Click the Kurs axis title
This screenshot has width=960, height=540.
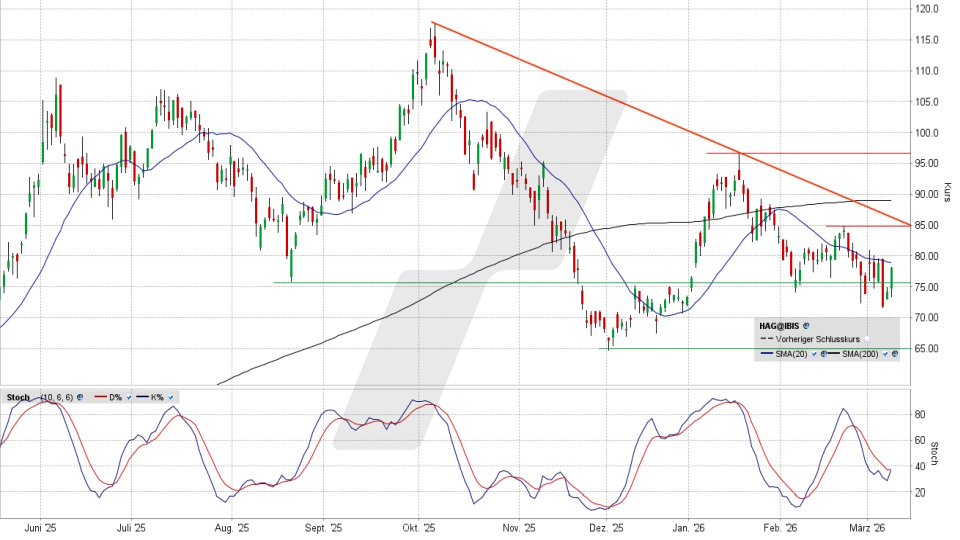coord(947,193)
